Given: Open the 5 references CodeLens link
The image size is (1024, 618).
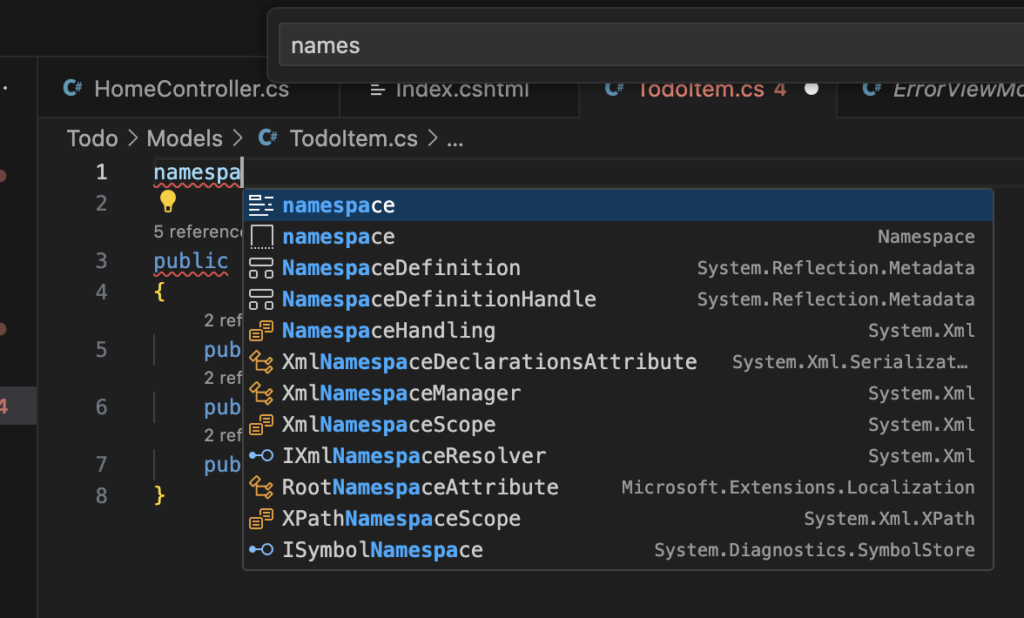Looking at the screenshot, I should (x=197, y=231).
